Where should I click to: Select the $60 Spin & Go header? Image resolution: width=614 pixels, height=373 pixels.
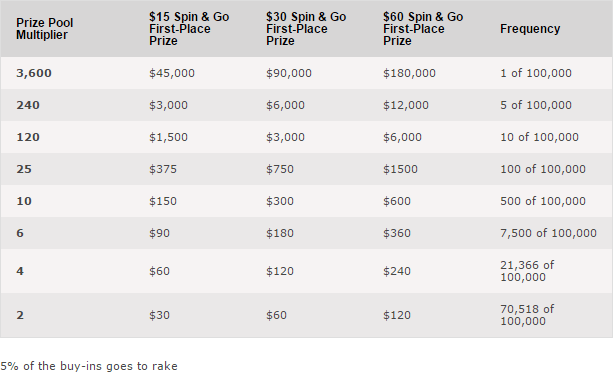pos(423,29)
